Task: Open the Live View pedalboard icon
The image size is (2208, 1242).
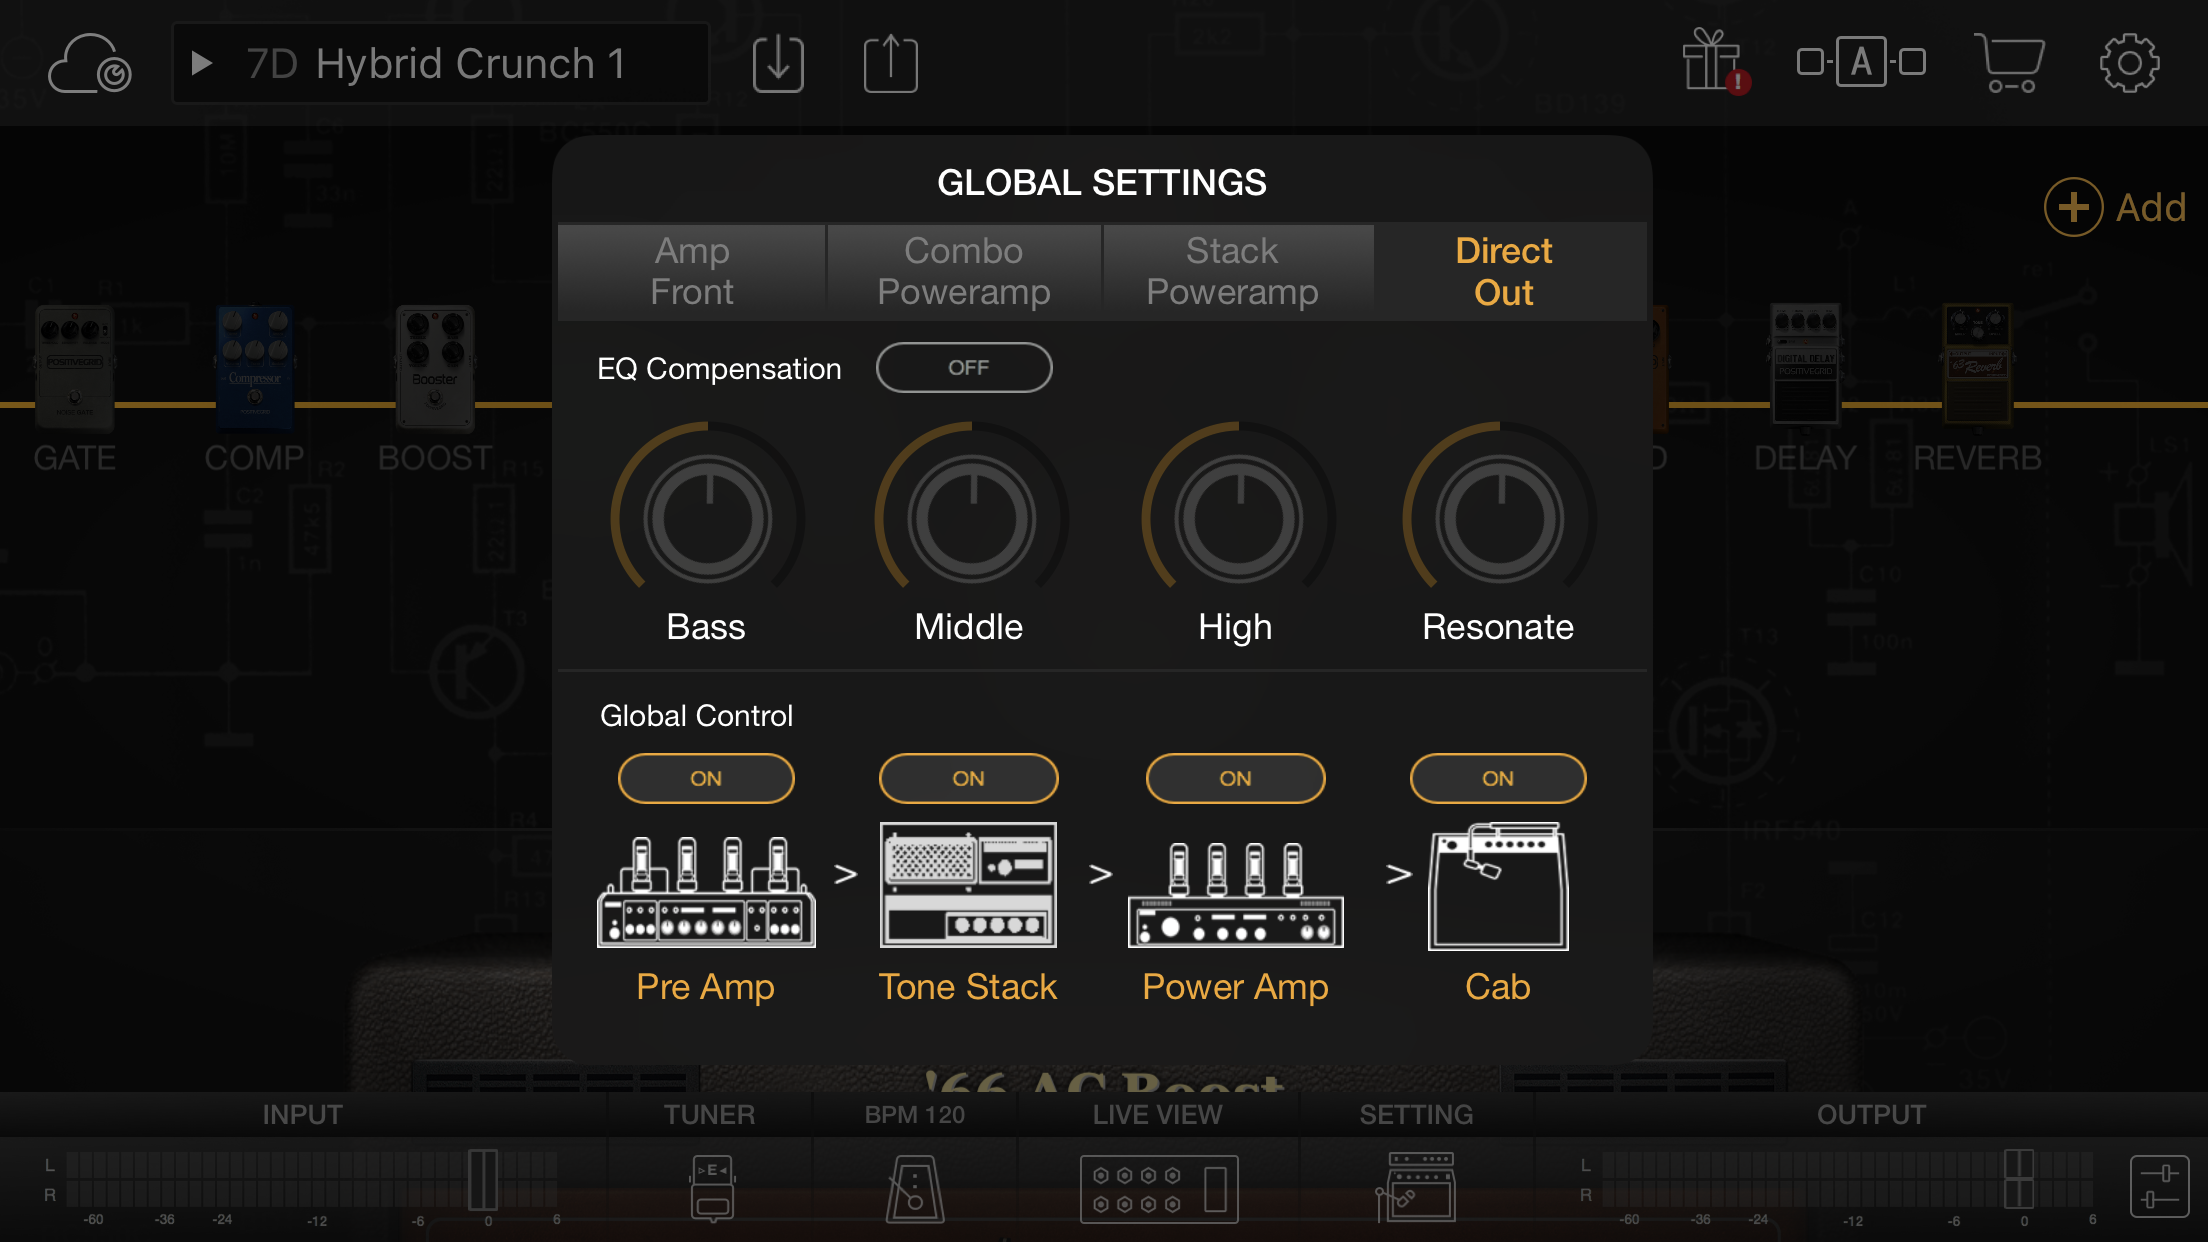Action: click(1158, 1188)
